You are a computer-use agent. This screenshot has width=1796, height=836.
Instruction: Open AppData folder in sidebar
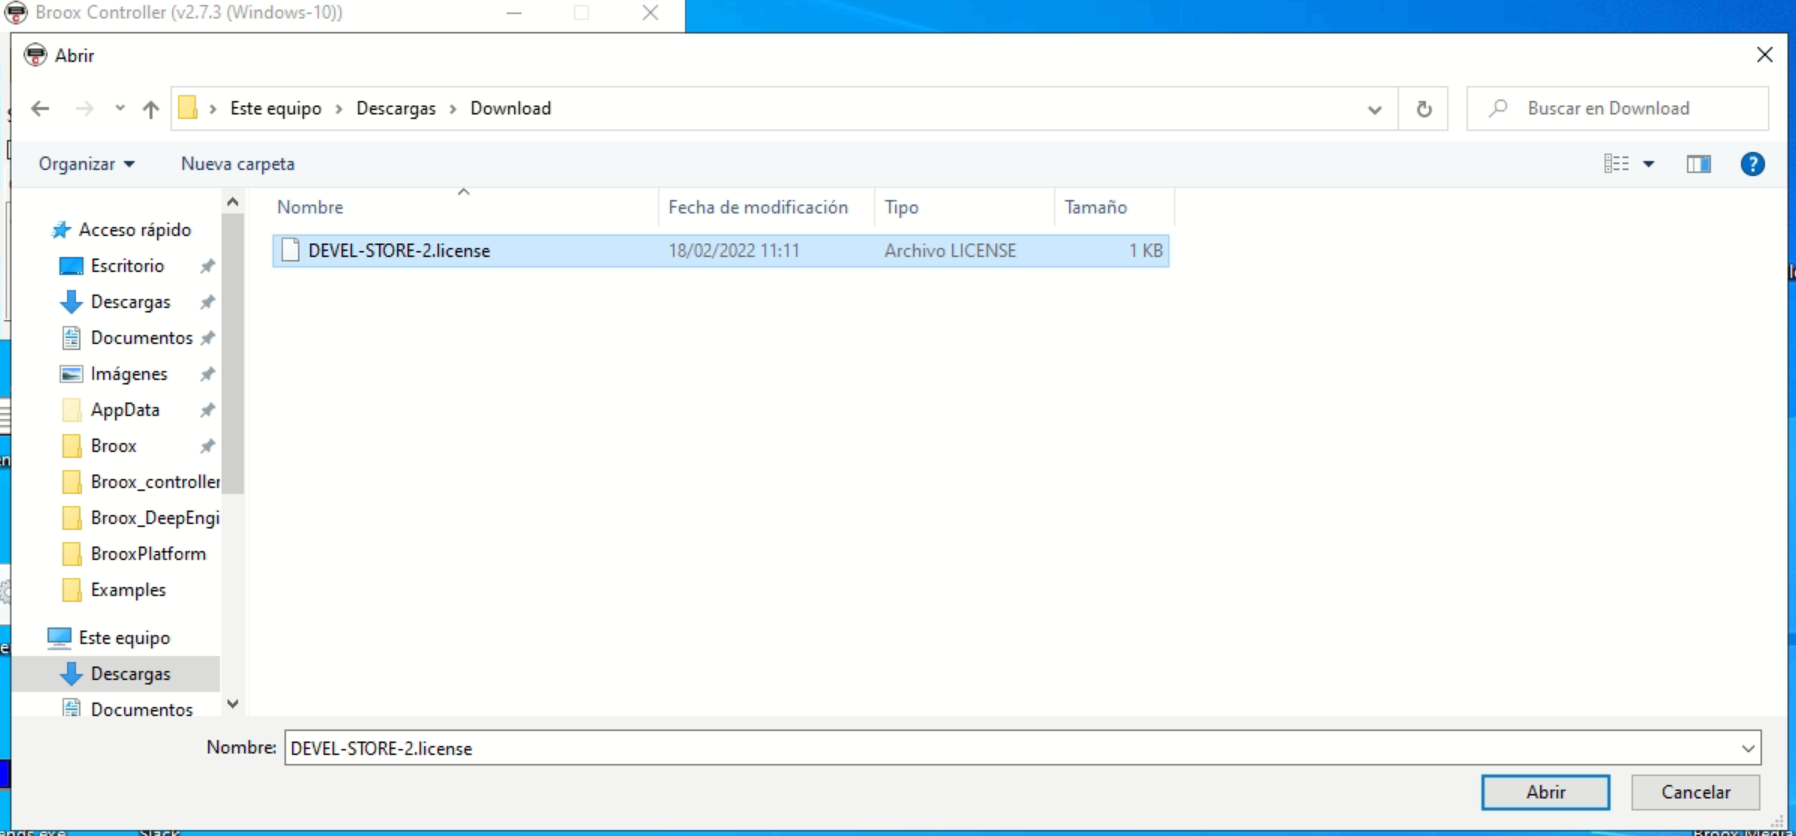point(125,410)
